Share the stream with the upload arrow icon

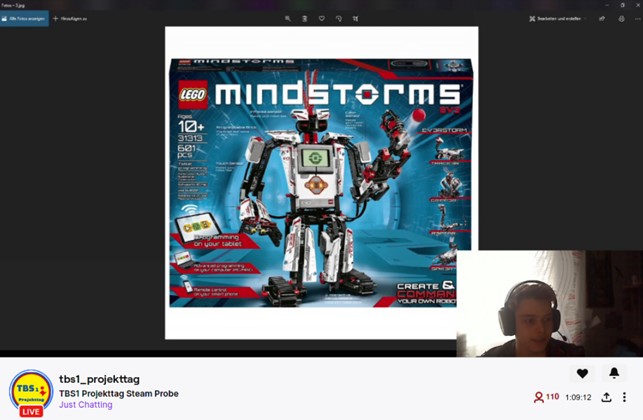[x=607, y=397]
